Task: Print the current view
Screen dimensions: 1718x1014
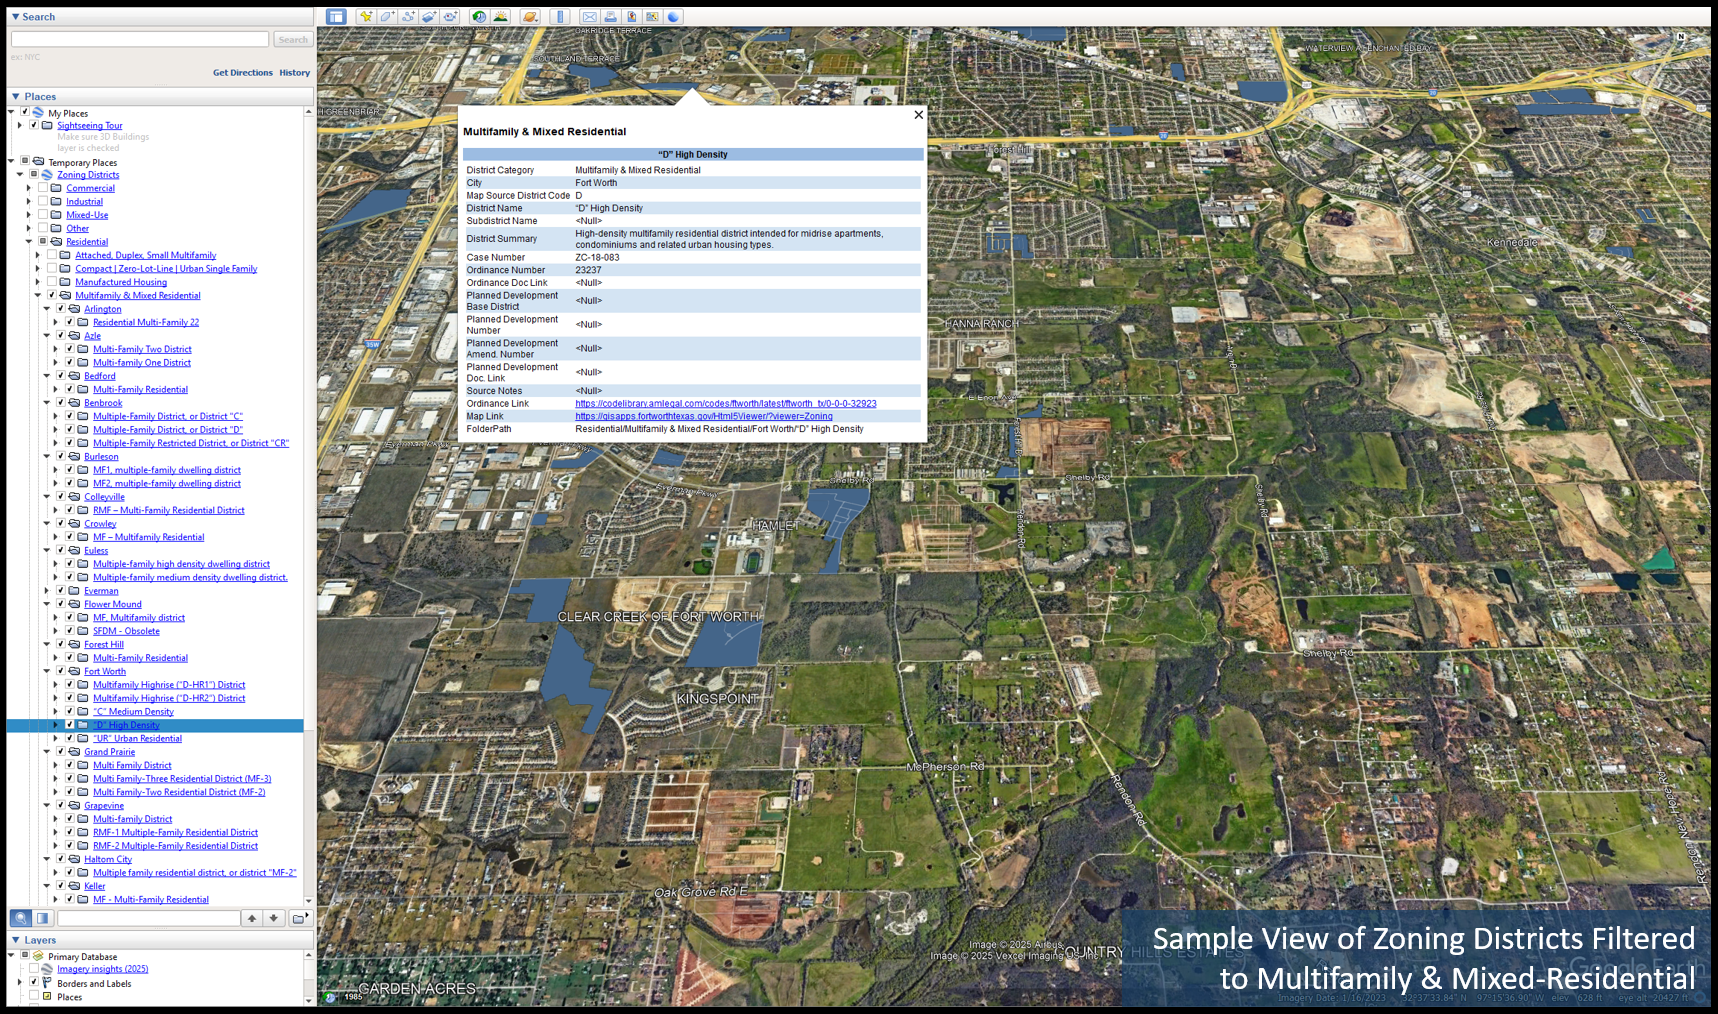Action: tap(609, 17)
